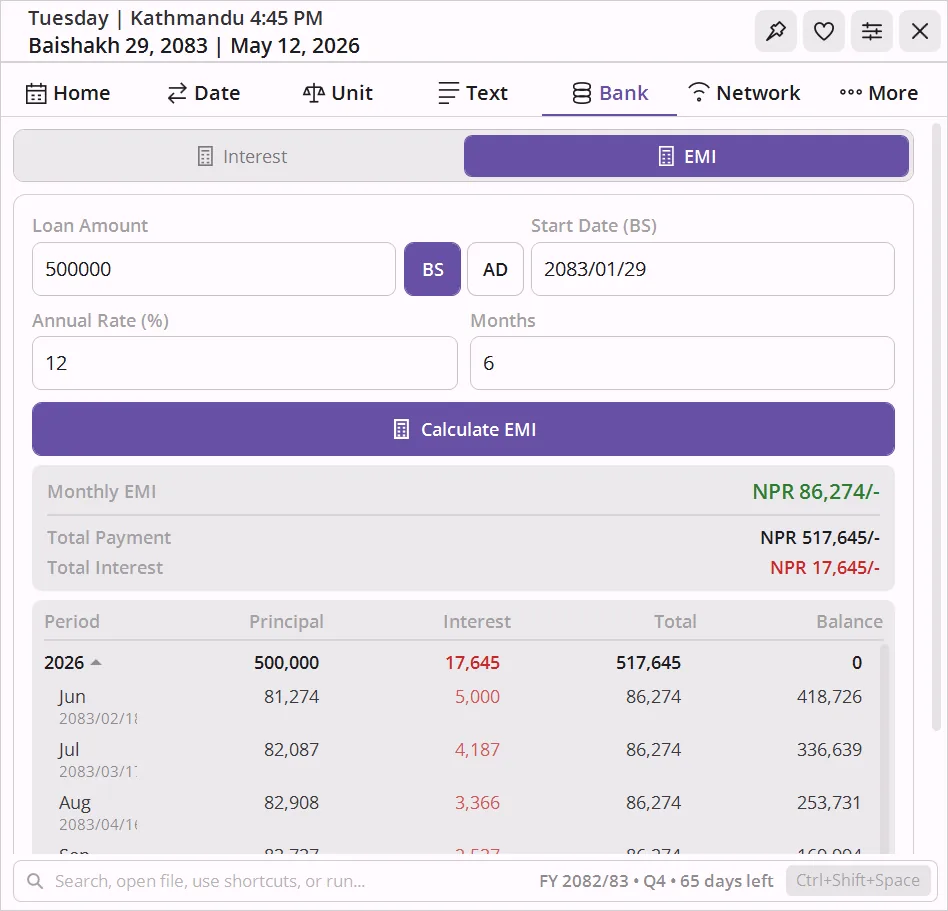The height and width of the screenshot is (911, 948).
Task: Click the Ctrl+Shift+Space shortcut badge
Action: coord(857,880)
